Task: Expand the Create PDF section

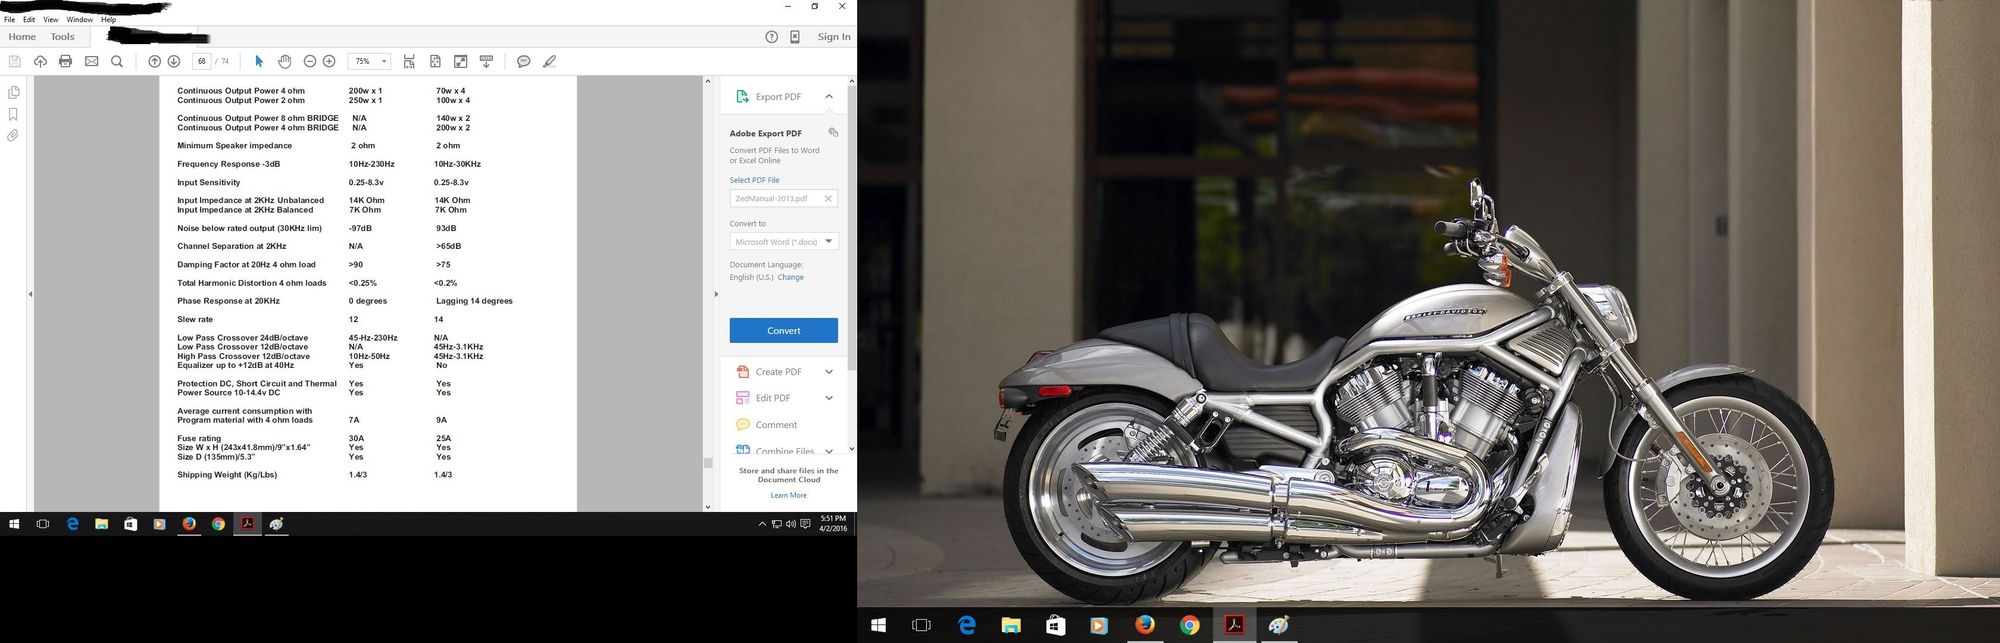Action: point(829,372)
